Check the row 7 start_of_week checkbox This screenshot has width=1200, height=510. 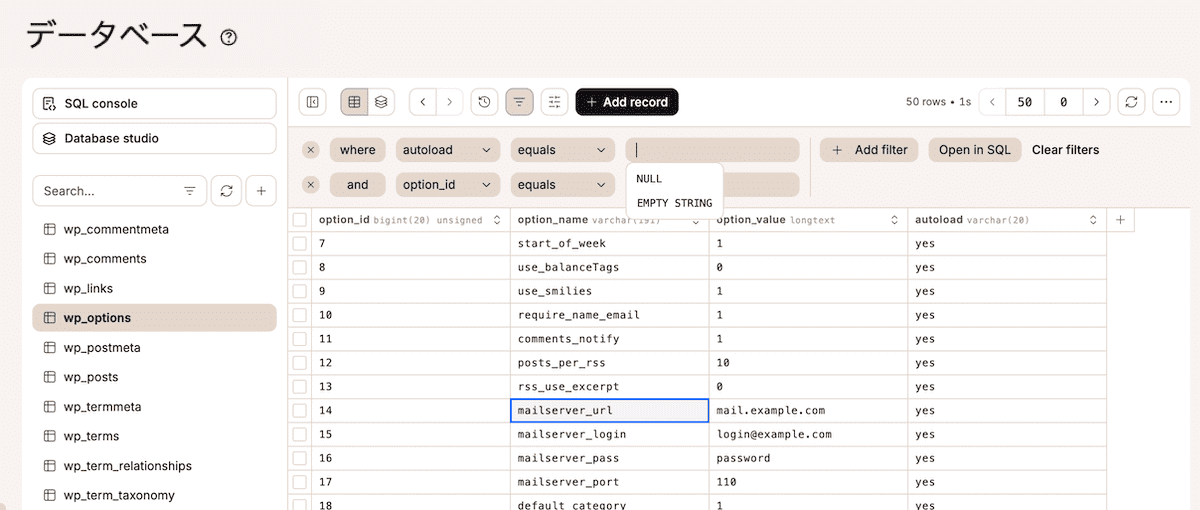point(300,244)
